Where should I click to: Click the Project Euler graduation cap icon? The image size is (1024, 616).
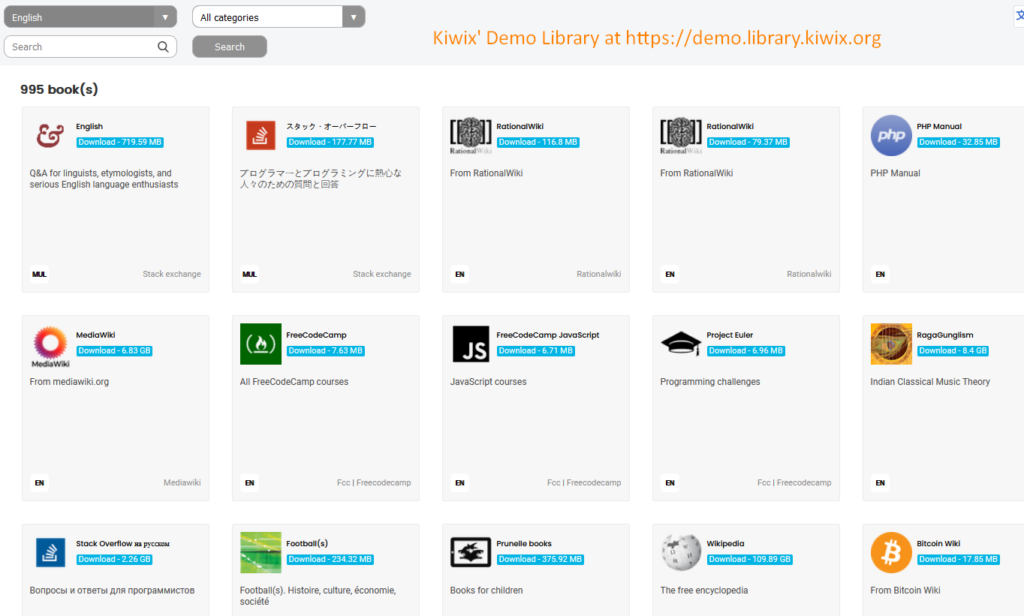tap(681, 344)
